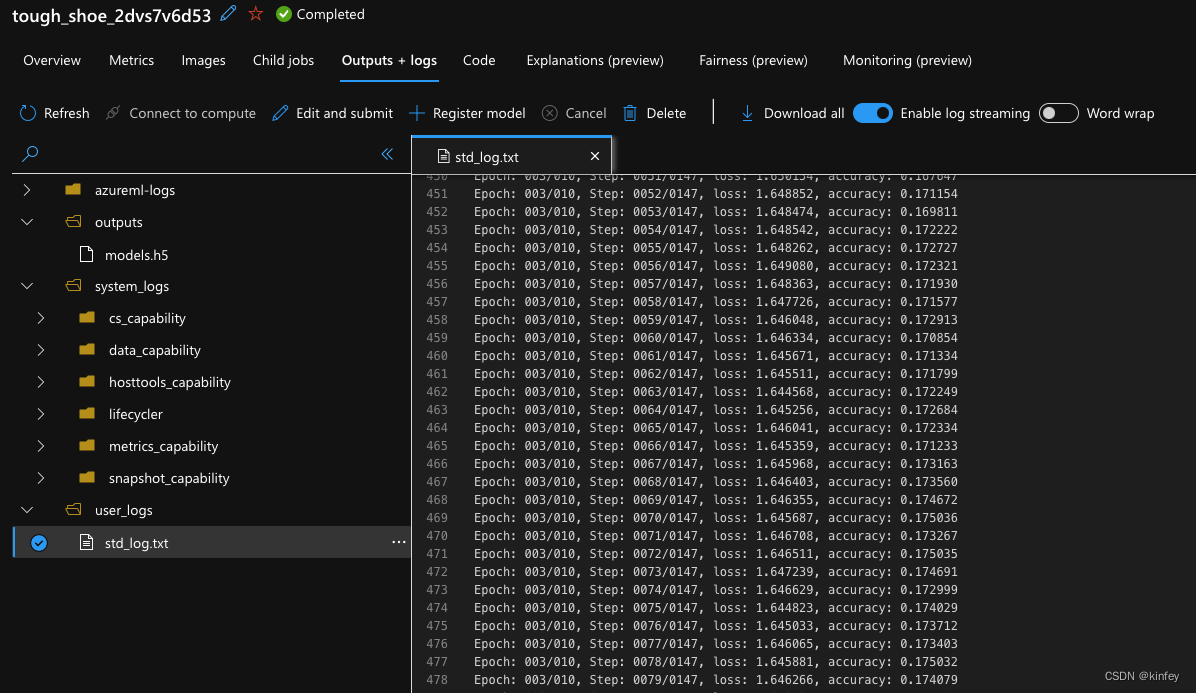
Task: Select the outputs folder name
Action: click(x=118, y=222)
